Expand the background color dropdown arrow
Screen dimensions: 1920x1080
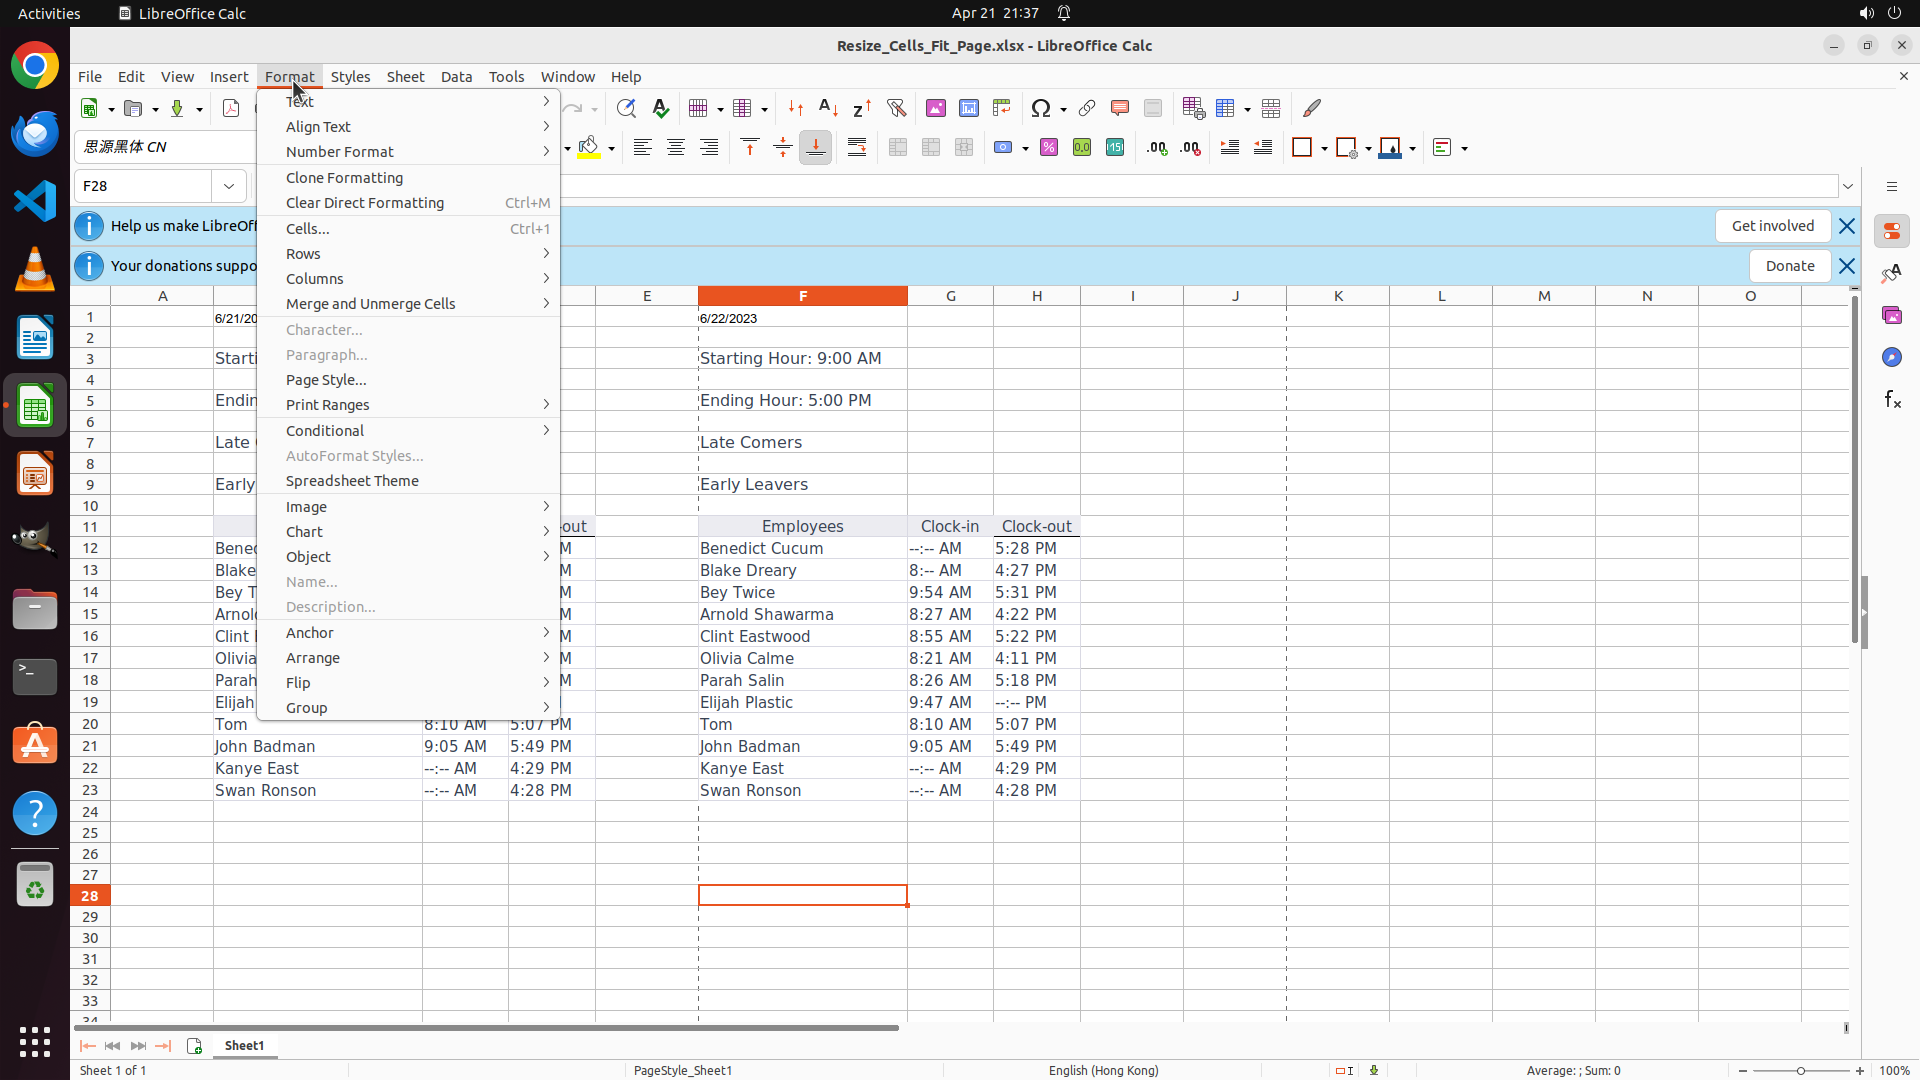611,149
